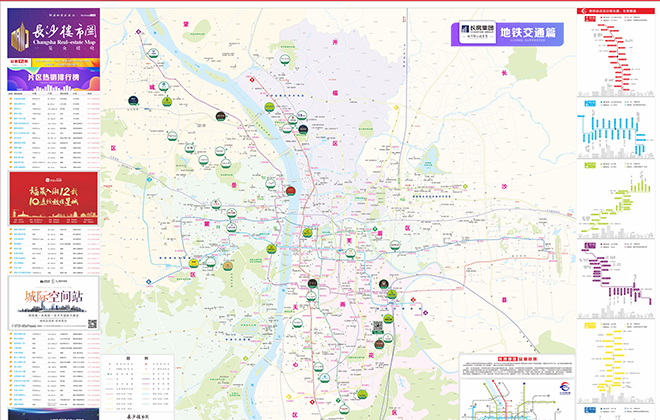Image resolution: width=660 pixels, height=420 pixels.
Task: Click the purple diamond terminus at map top-left
Action: pos(138,32)
